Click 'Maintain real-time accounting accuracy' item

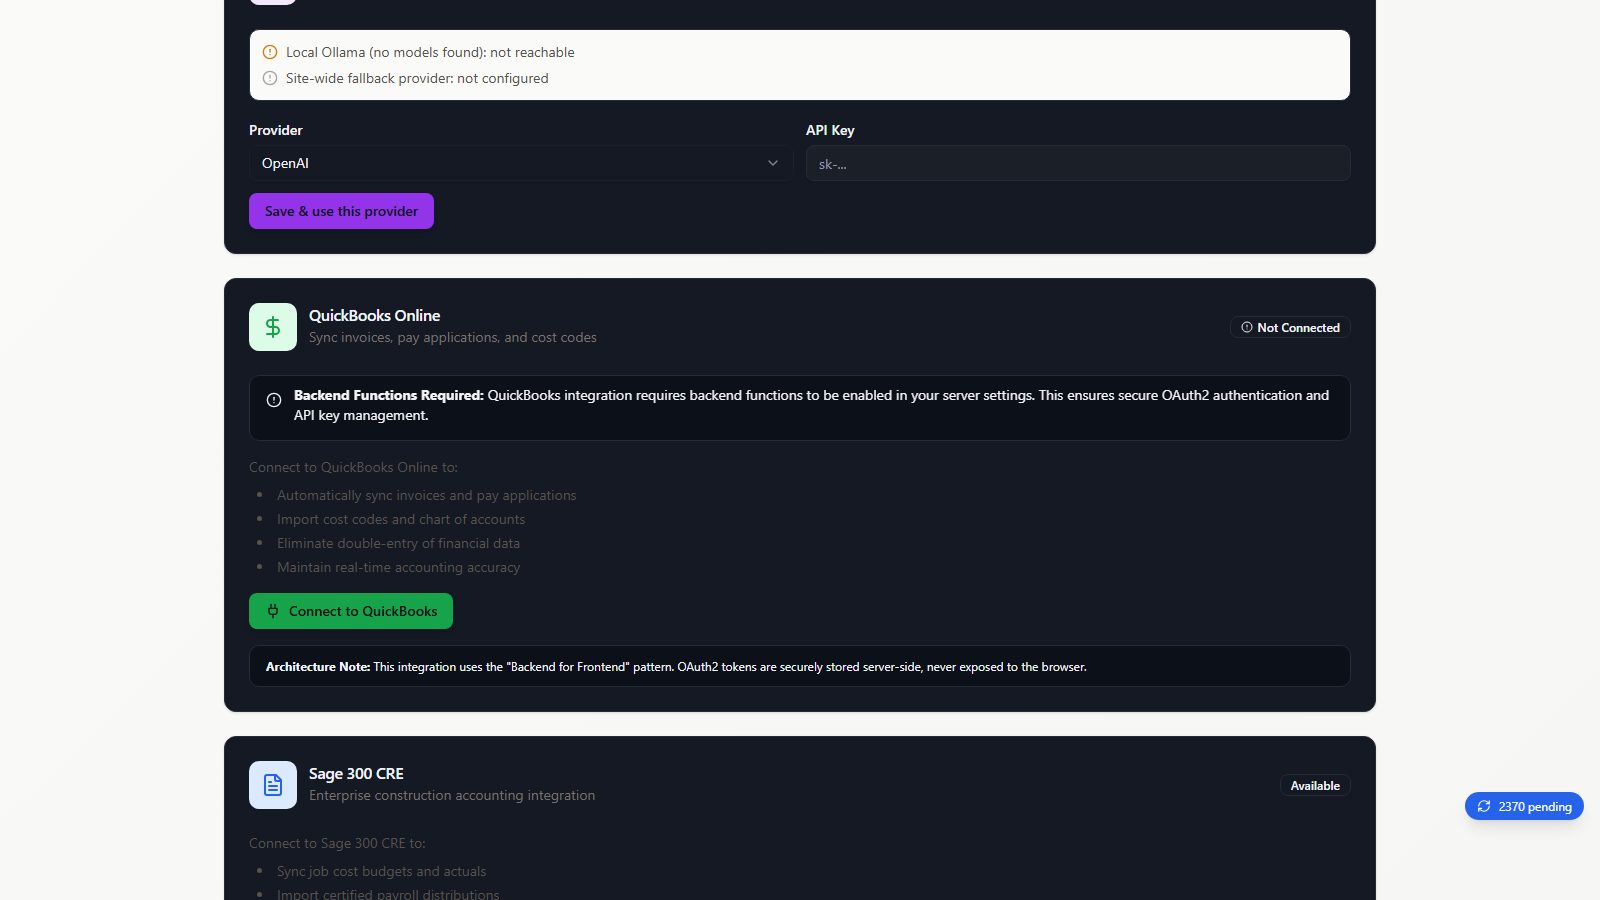click(x=399, y=567)
